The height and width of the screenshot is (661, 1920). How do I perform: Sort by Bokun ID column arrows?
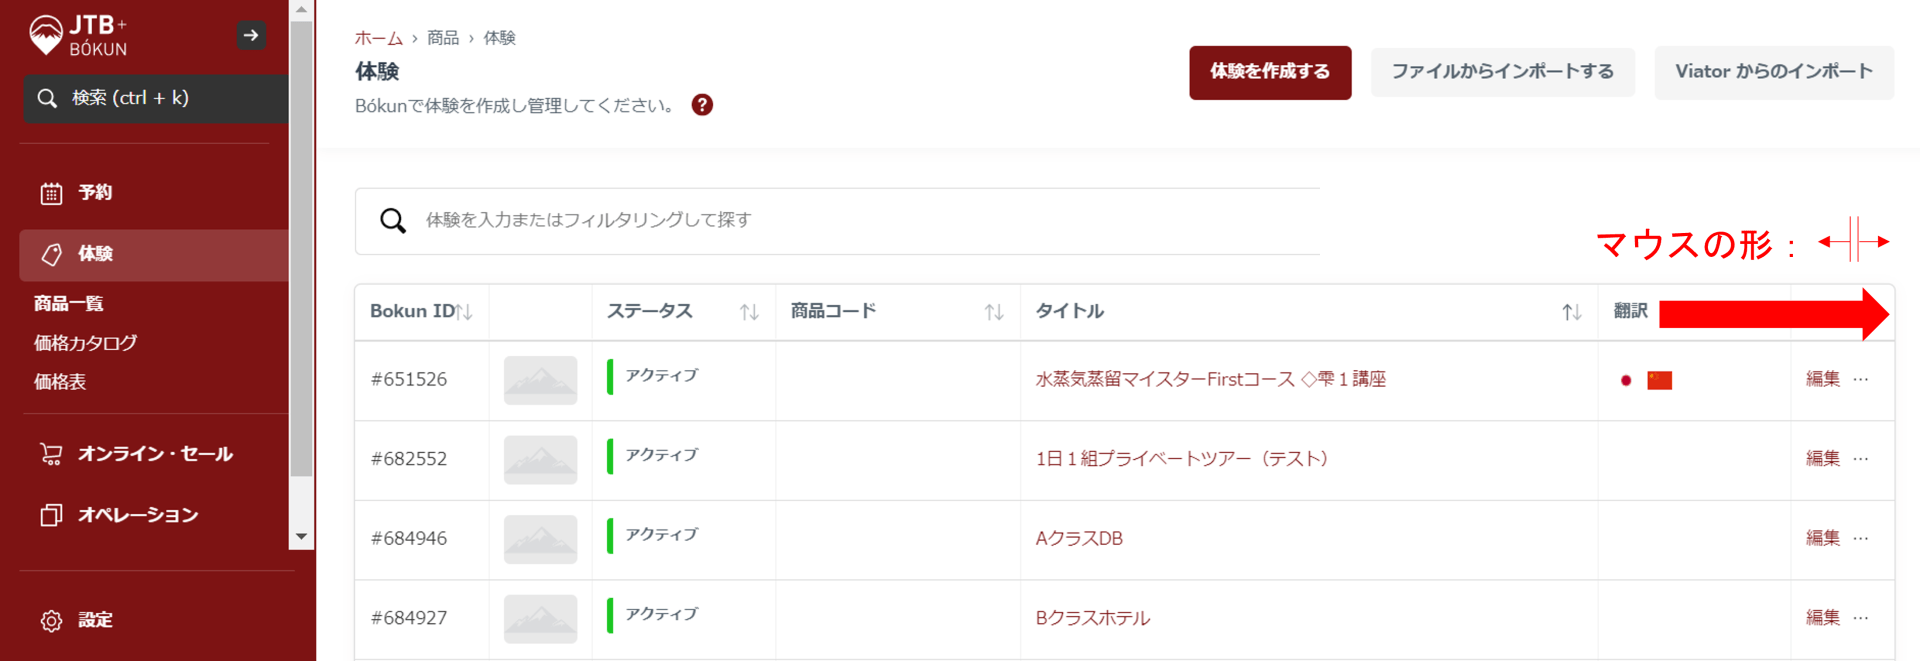(464, 312)
